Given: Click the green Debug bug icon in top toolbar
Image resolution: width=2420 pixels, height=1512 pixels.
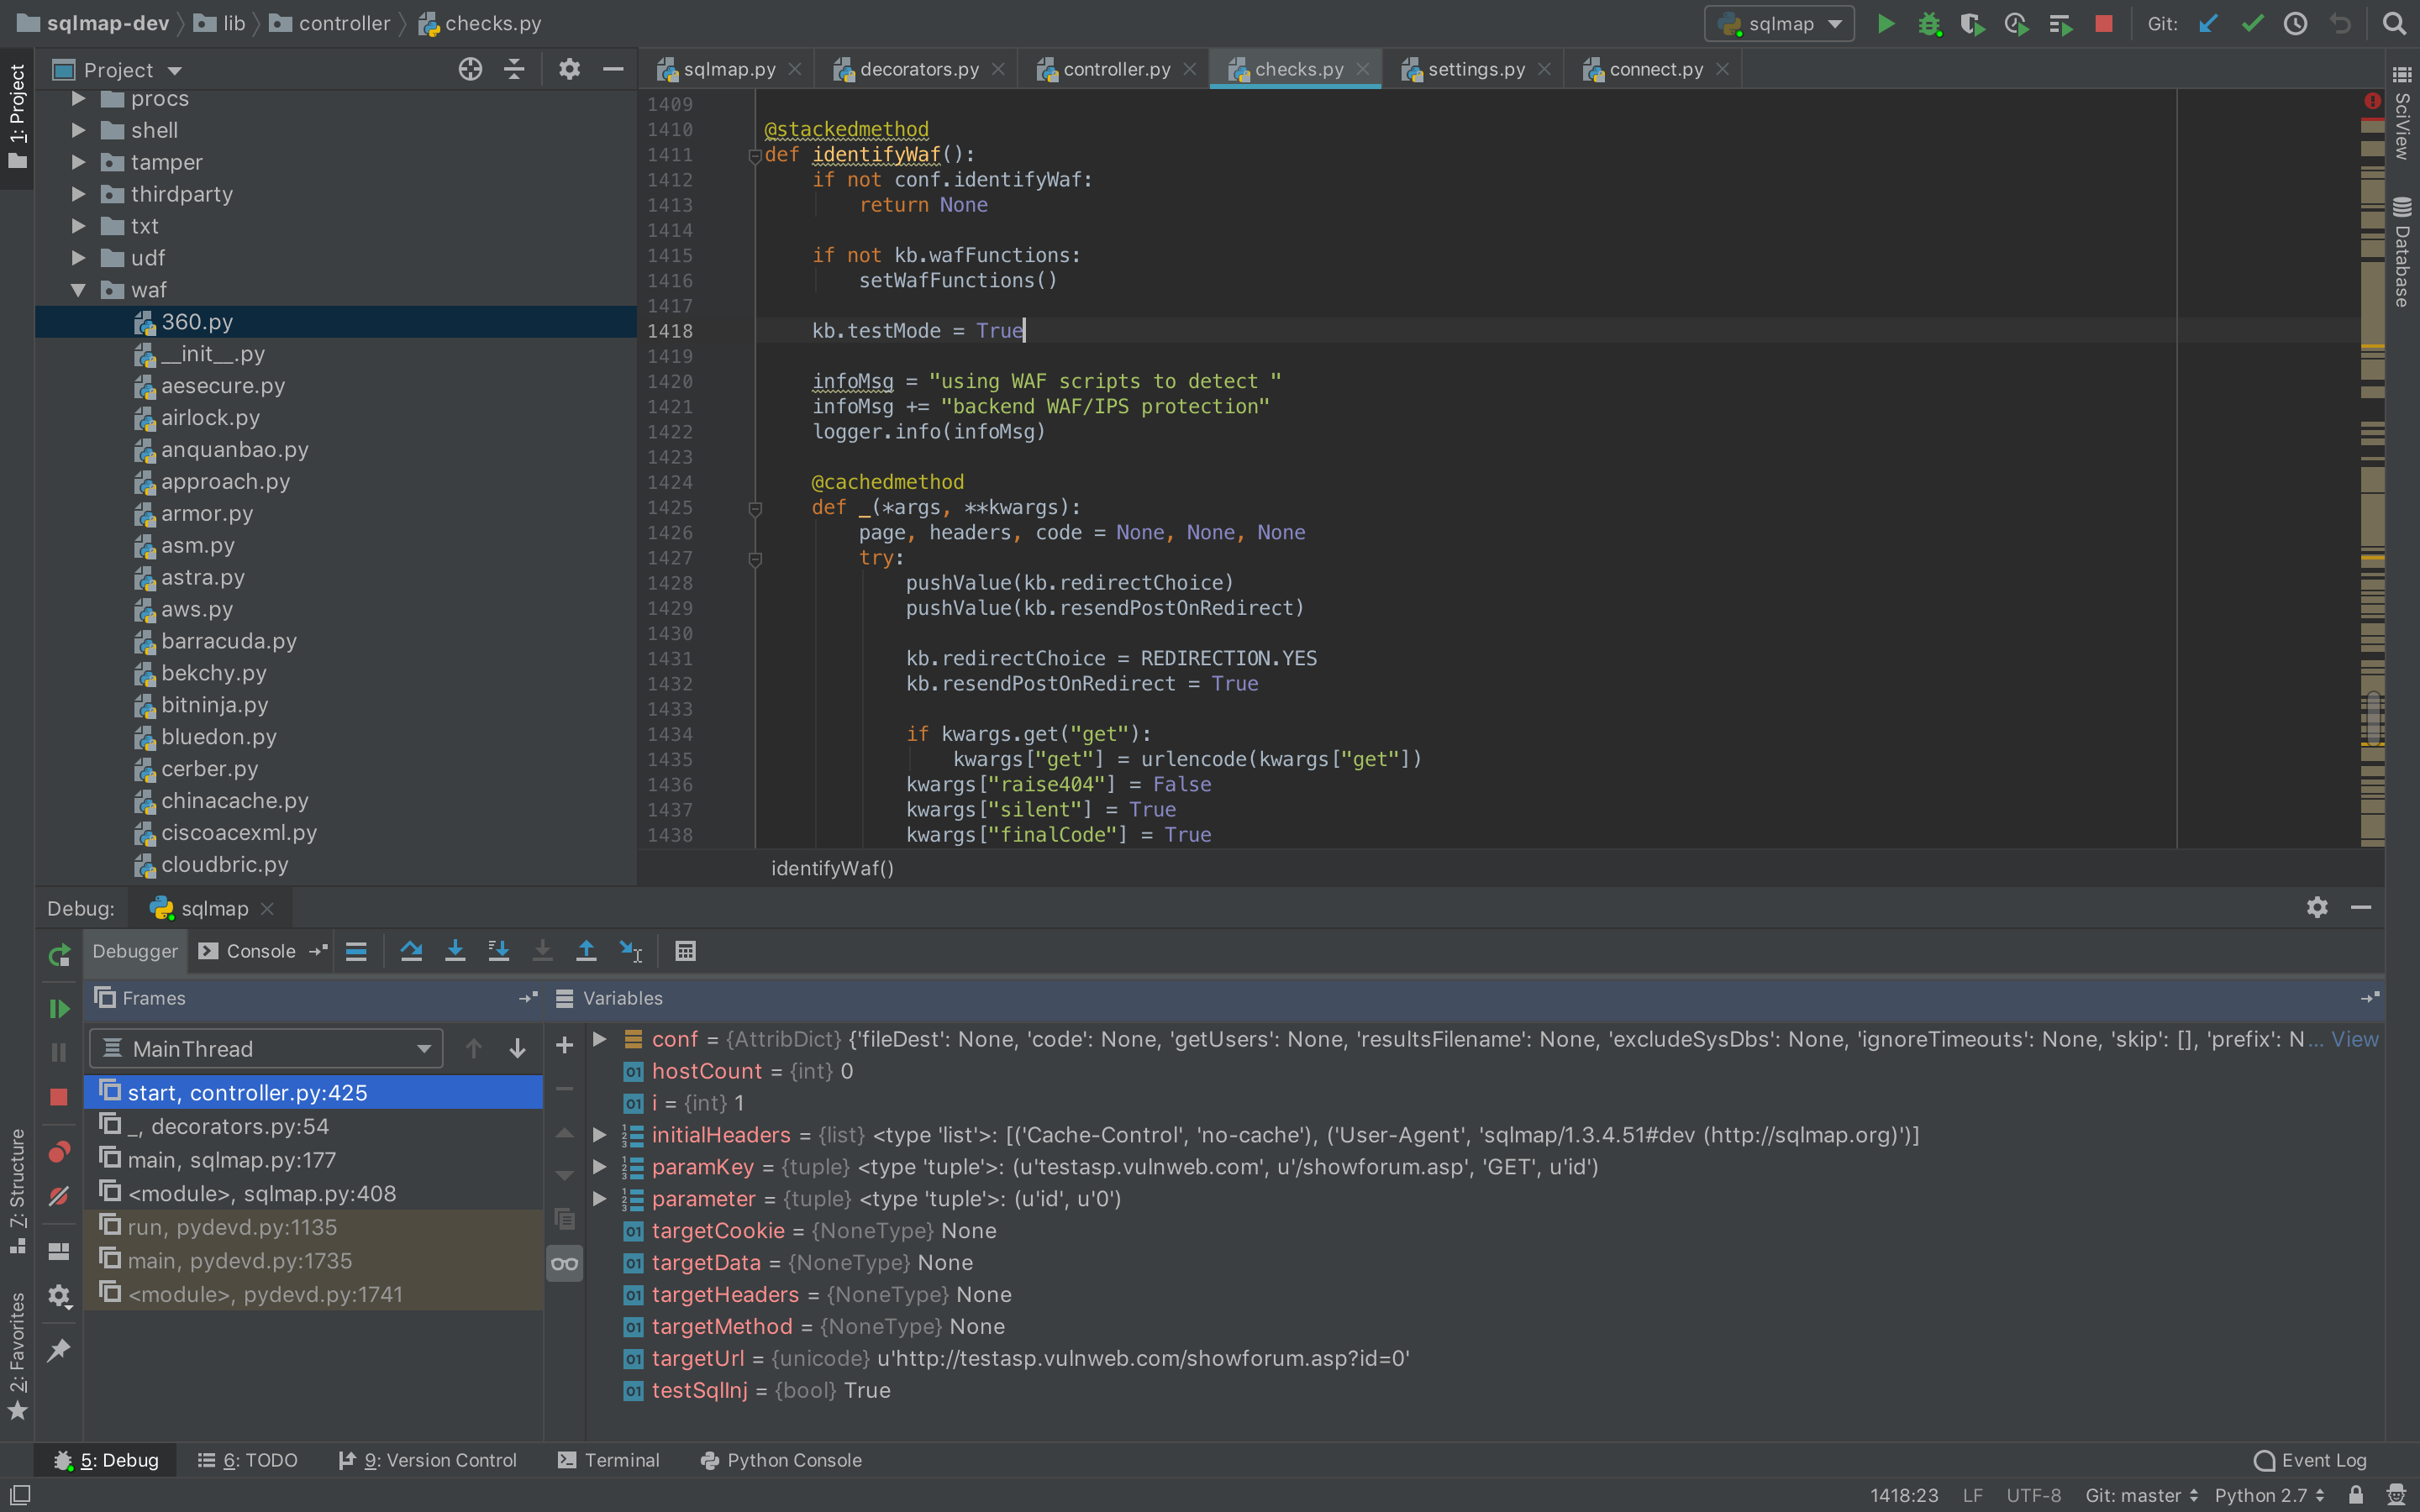Looking at the screenshot, I should [1929, 24].
